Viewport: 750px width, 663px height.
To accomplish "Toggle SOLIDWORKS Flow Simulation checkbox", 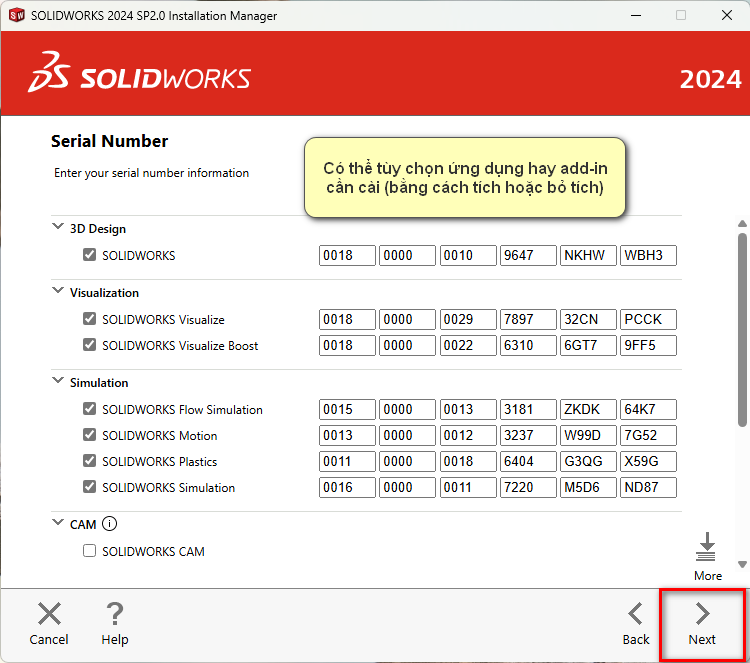I will coord(89,409).
